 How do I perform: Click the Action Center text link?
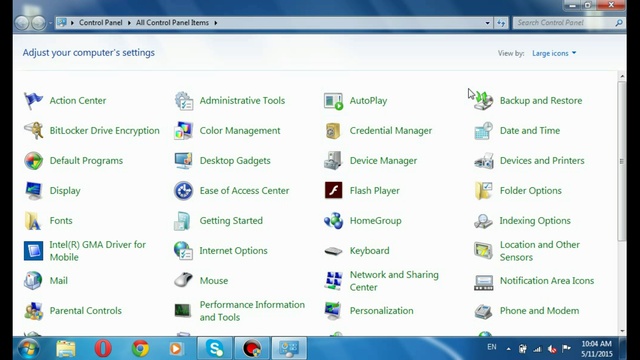[x=78, y=100]
